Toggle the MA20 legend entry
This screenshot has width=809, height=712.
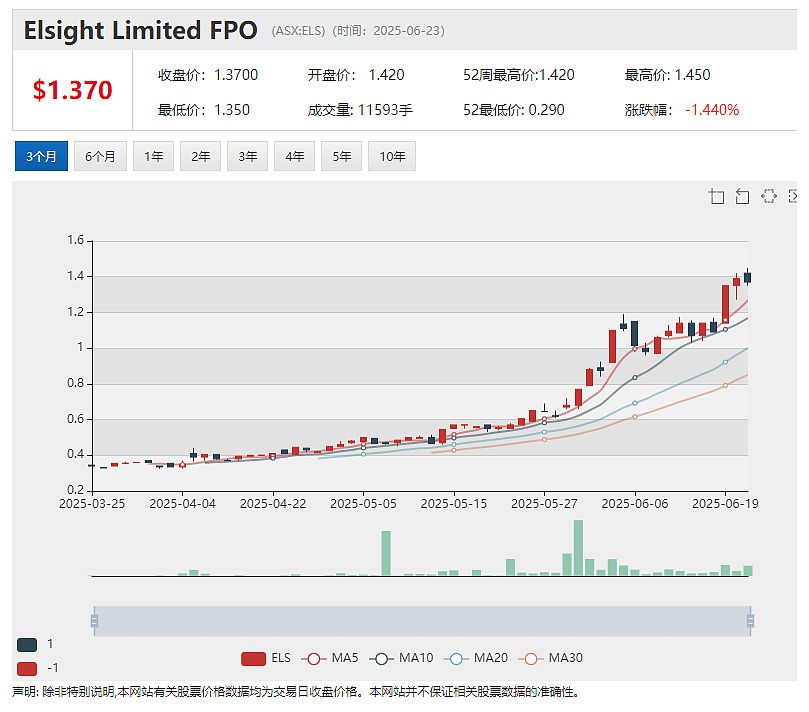[x=476, y=658]
